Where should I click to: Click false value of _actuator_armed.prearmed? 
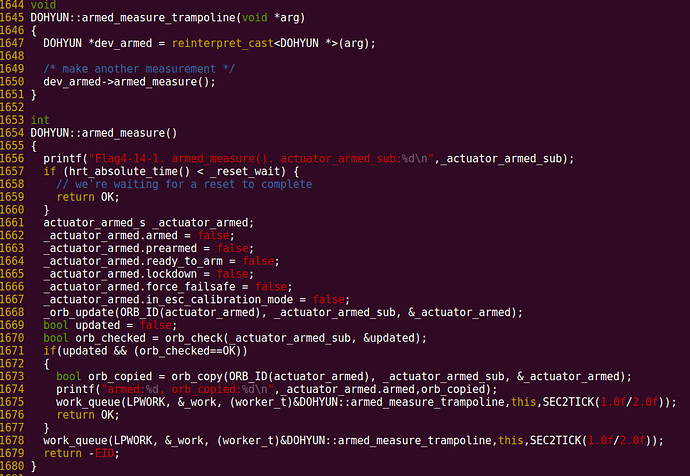pyautogui.click(x=232, y=249)
